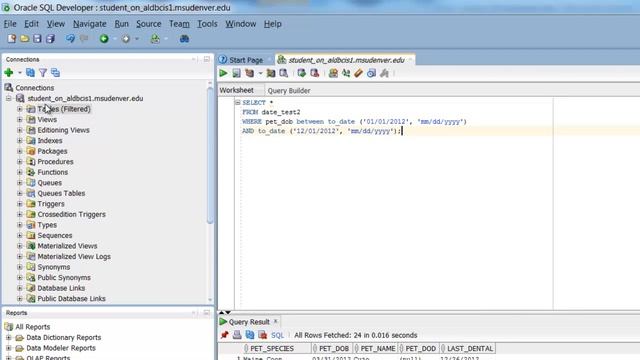640x360 pixels.
Task: Expand the Tables (Filtered) node
Action: [x=20, y=109]
